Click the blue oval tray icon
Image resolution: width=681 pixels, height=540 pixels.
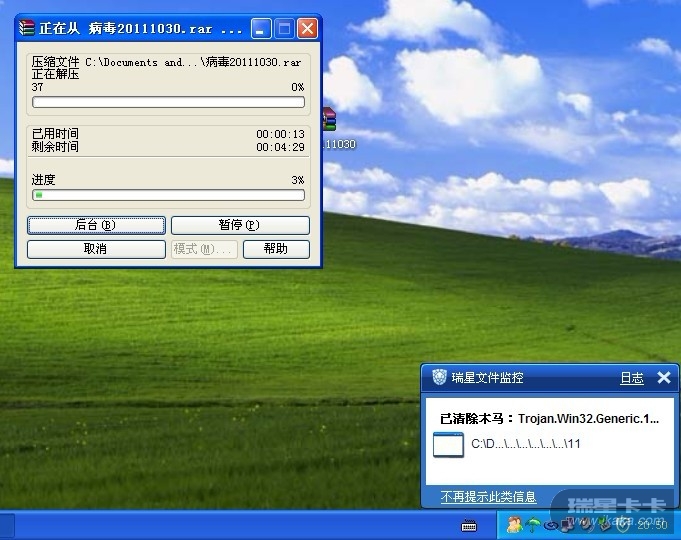point(551,526)
